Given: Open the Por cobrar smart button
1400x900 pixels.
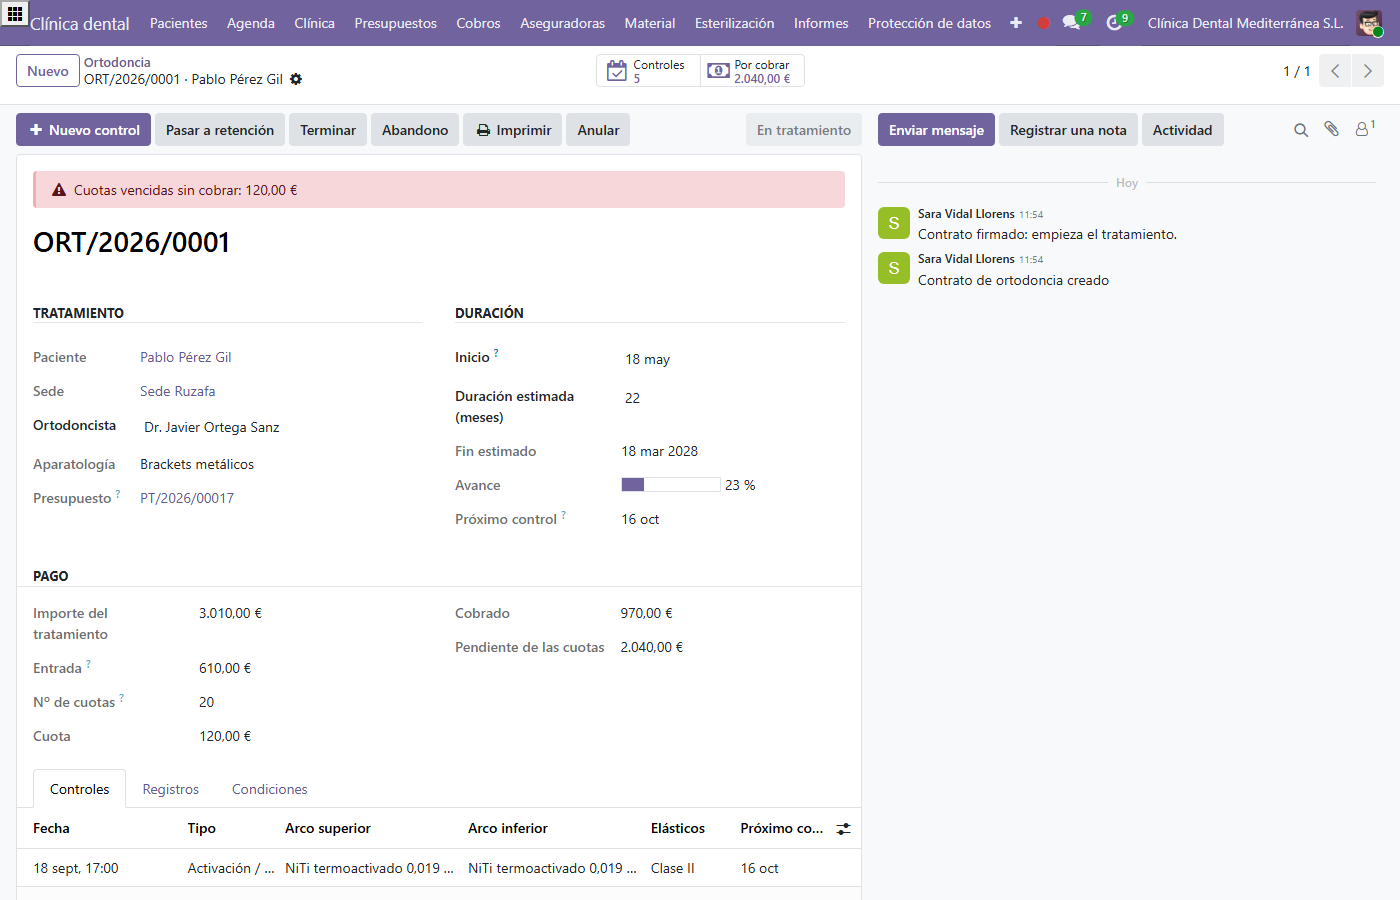Looking at the screenshot, I should click(752, 71).
